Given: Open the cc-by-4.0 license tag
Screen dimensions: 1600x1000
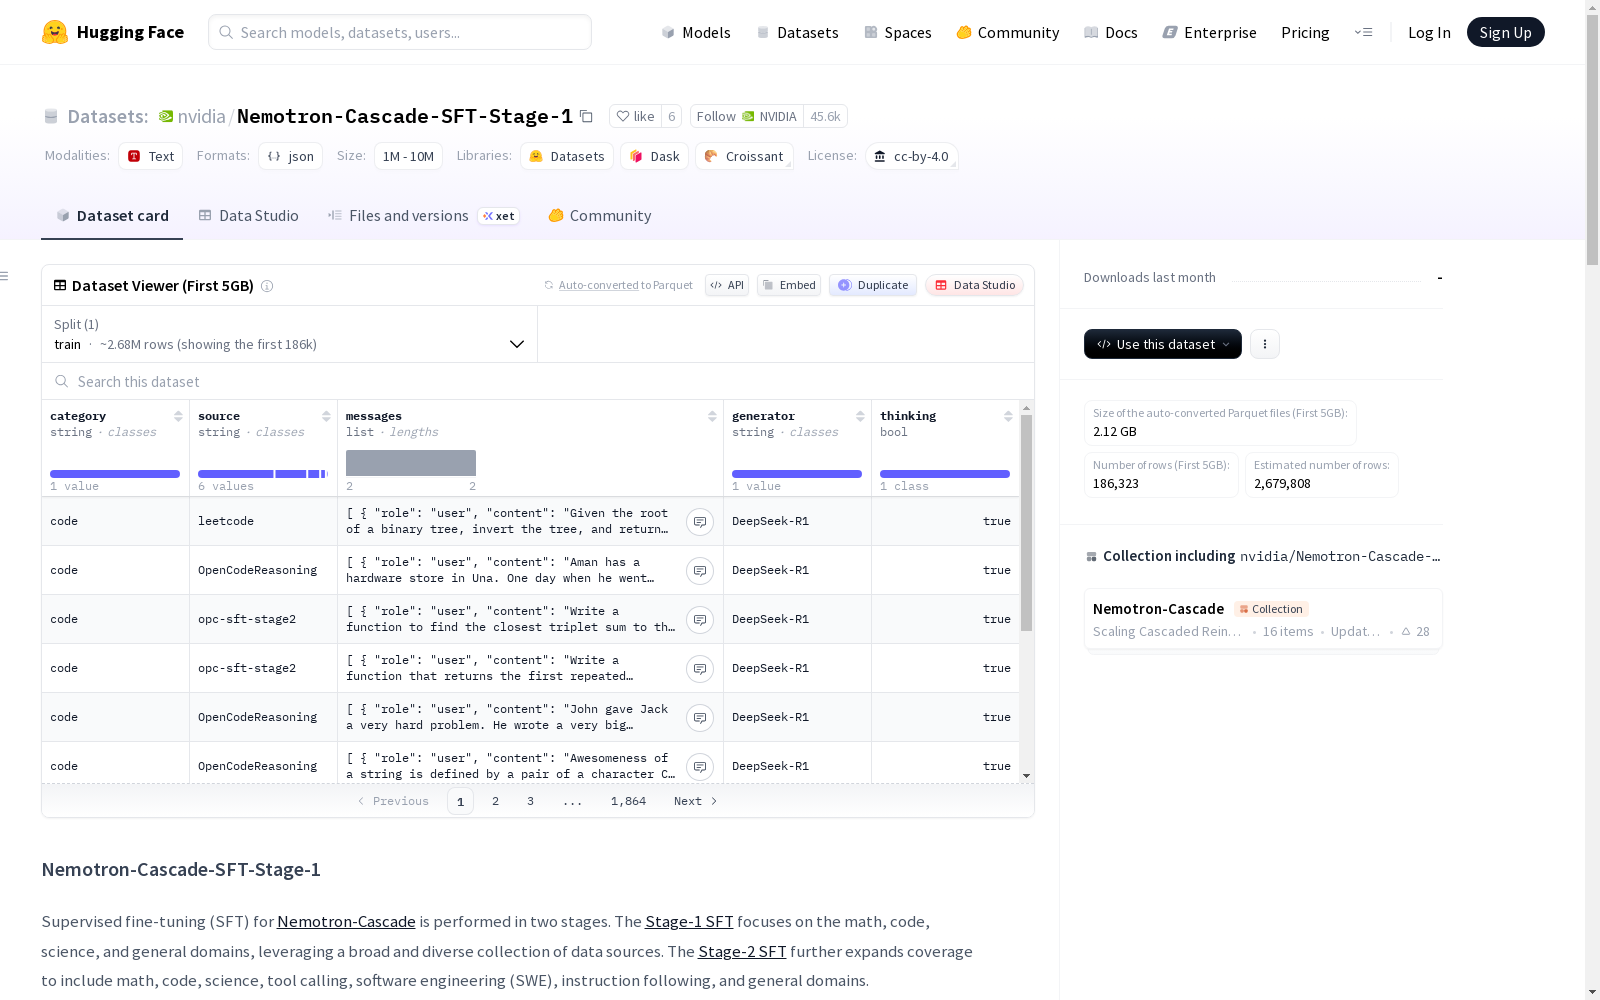Looking at the screenshot, I should point(912,156).
